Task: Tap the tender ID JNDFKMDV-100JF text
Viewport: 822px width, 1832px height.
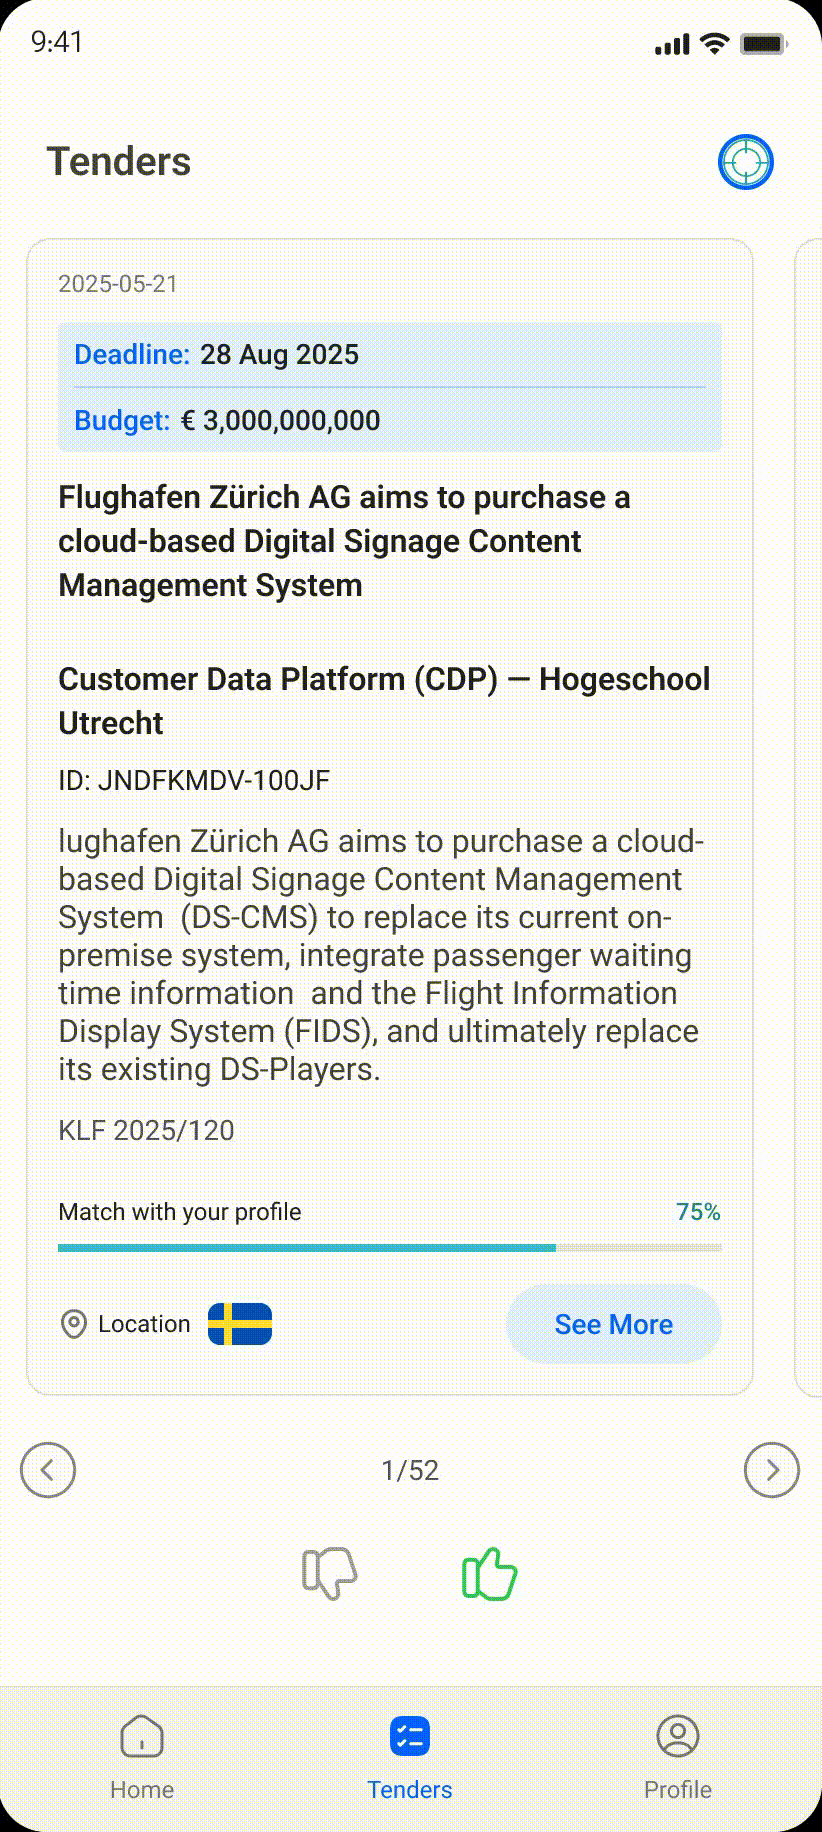Action: (194, 781)
